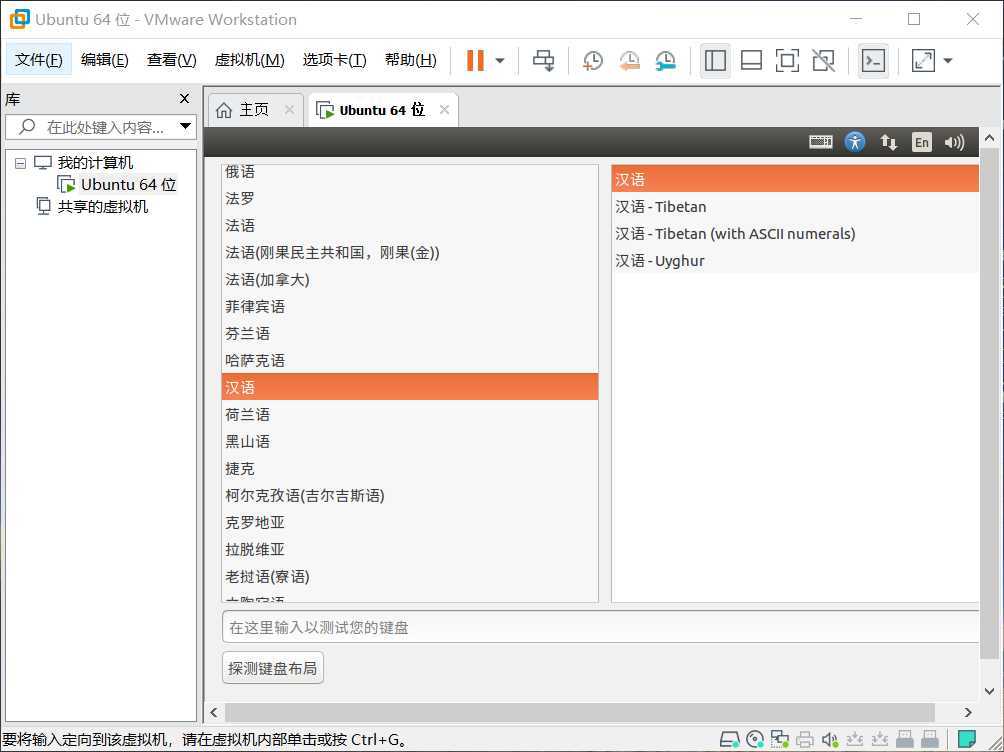
Task: Close the 主页 tab
Action: [289, 110]
